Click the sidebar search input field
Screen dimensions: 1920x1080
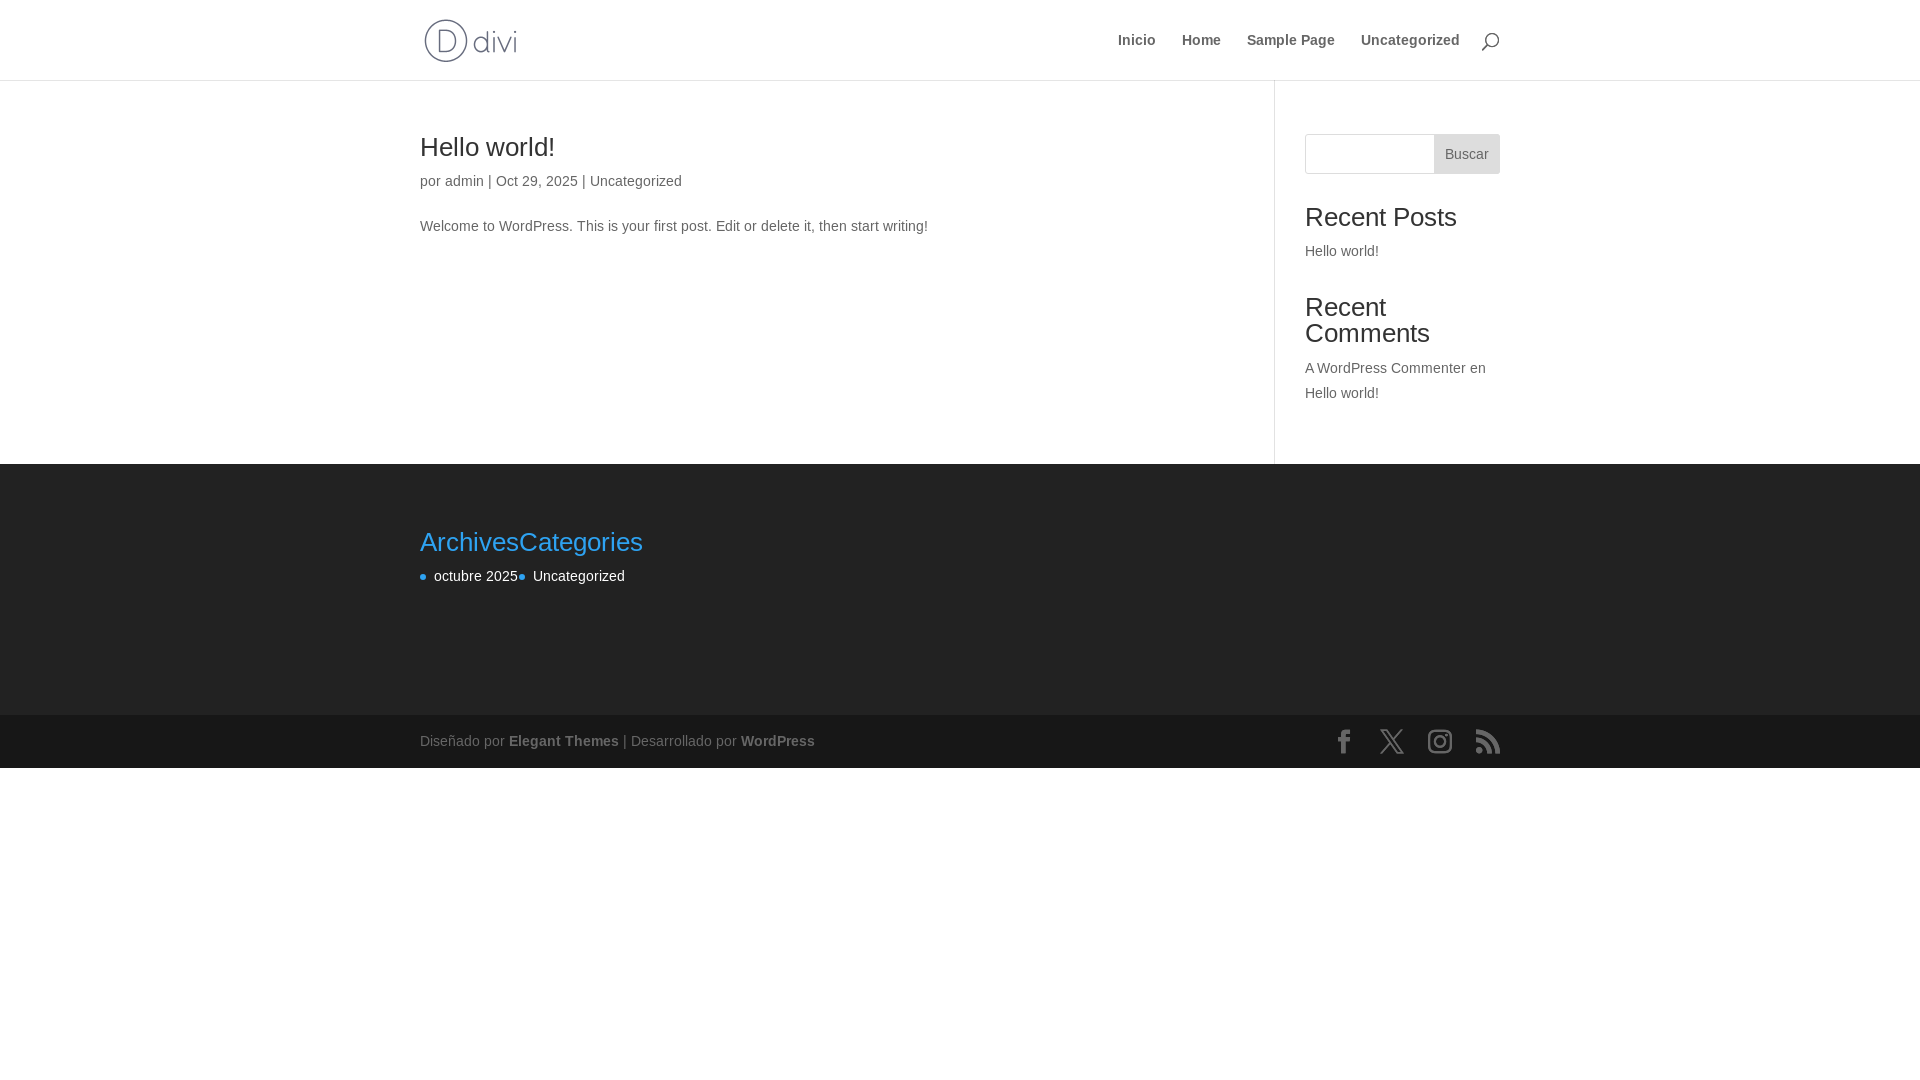click(1370, 154)
